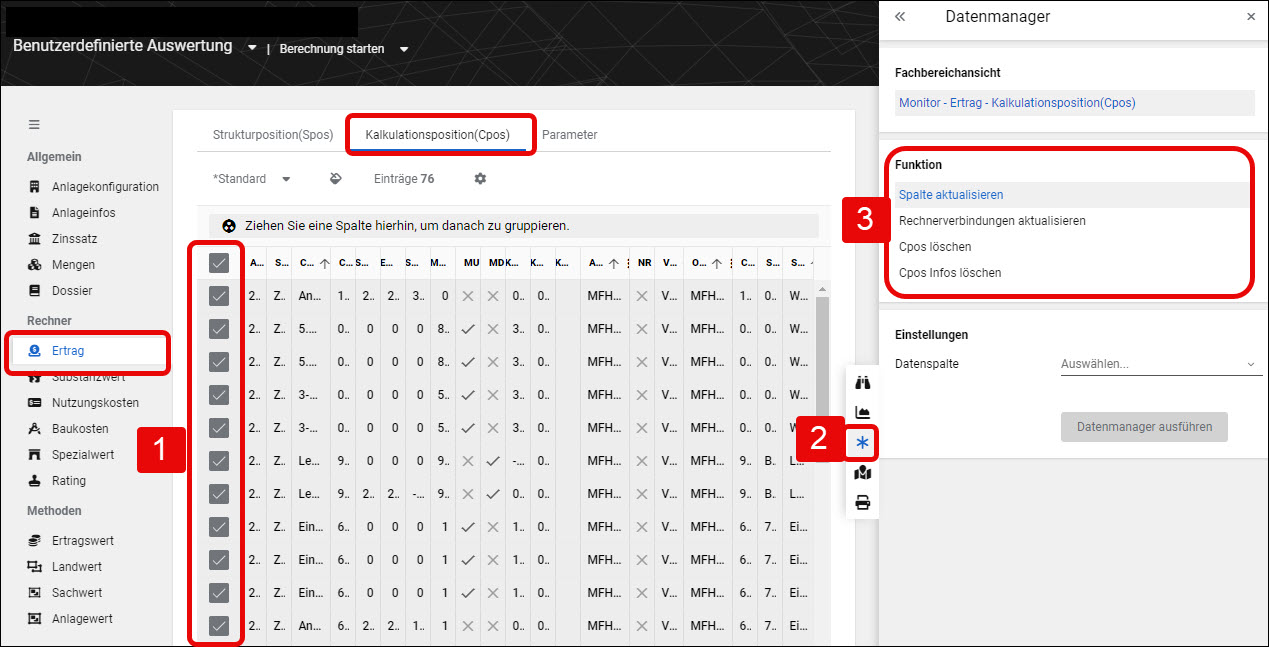The image size is (1269, 647).
Task: Open table settings gear icon
Action: [x=480, y=179]
